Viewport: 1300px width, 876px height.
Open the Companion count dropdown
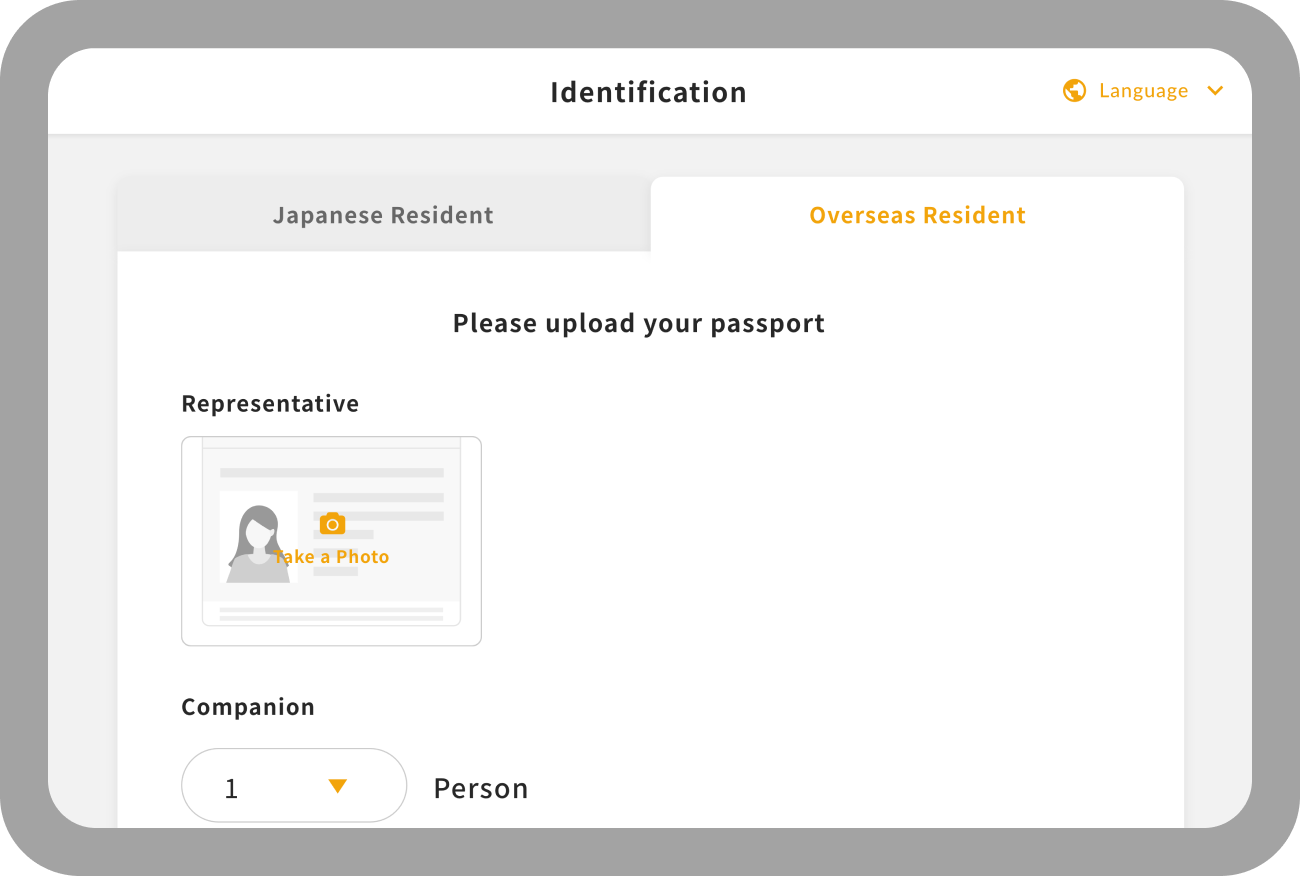point(293,786)
